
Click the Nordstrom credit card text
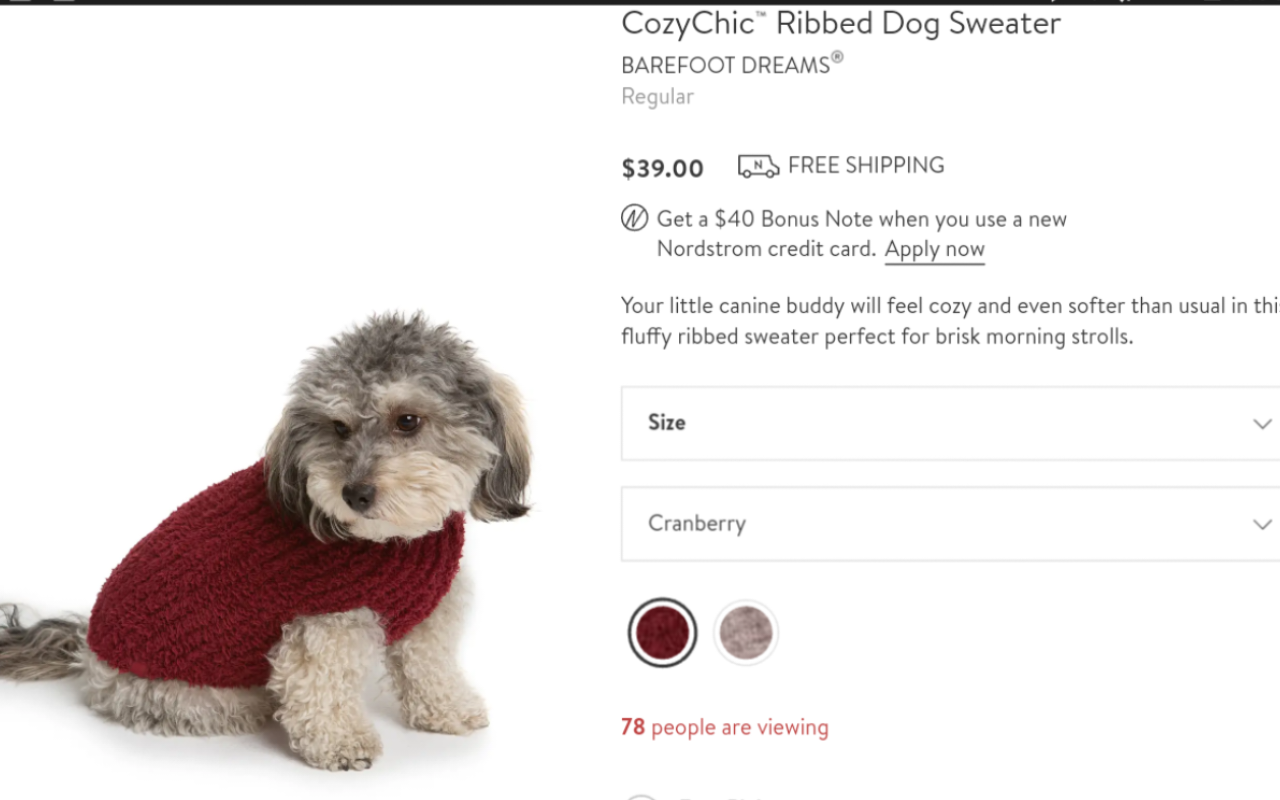coord(766,249)
